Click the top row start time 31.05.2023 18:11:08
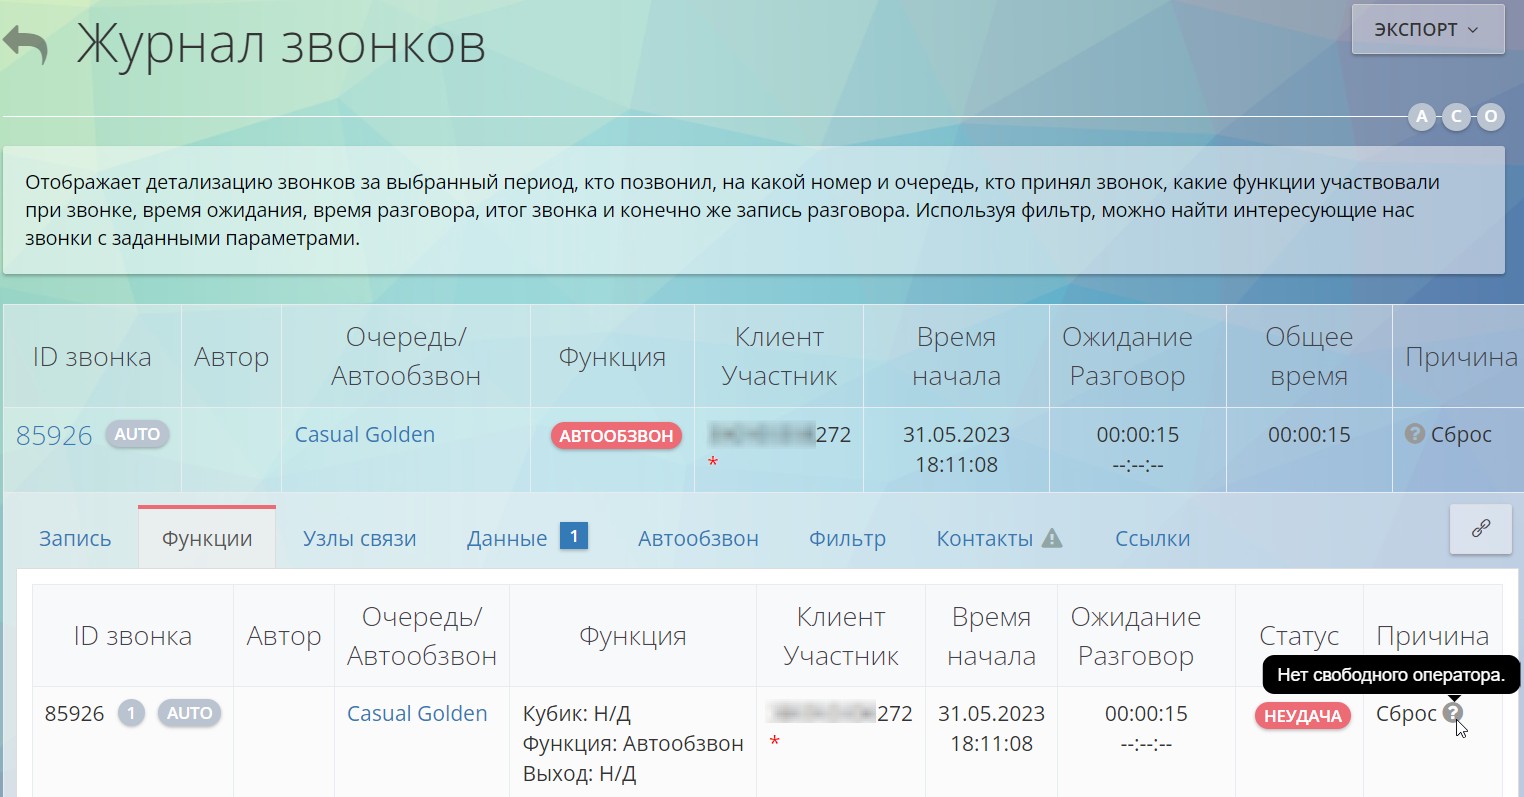Image resolution: width=1524 pixels, height=797 pixels. 956,450
